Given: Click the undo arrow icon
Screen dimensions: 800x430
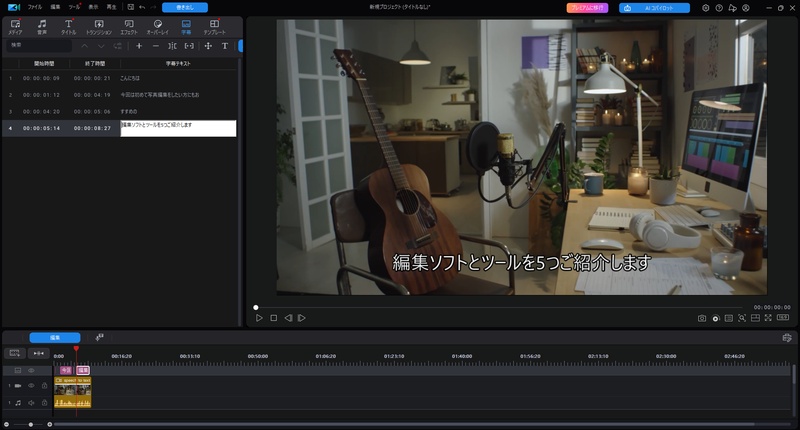Looking at the screenshot, I should click(x=142, y=7).
